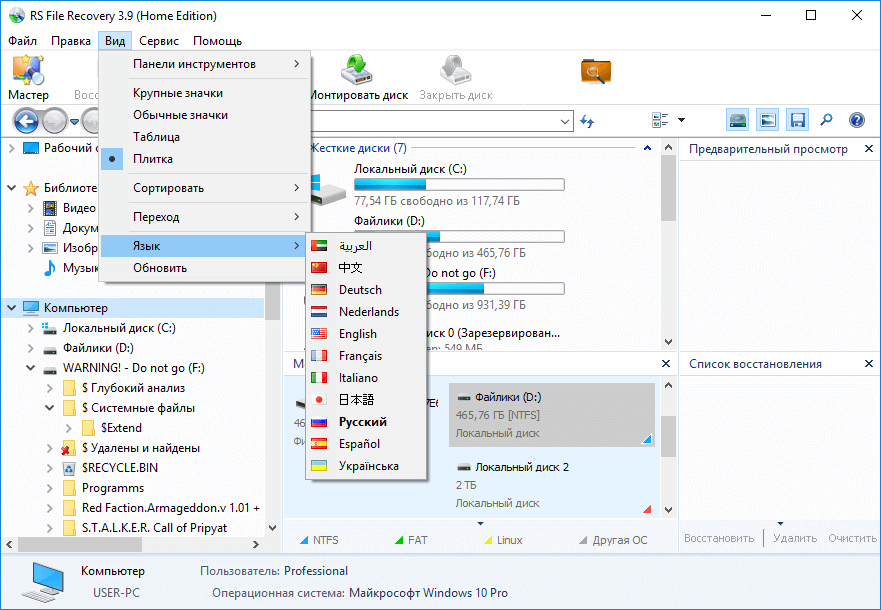The height and width of the screenshot is (610, 881).
Task: Select S.T.A.L.K.E.R. Call of Pripyat folder
Action: [155, 528]
